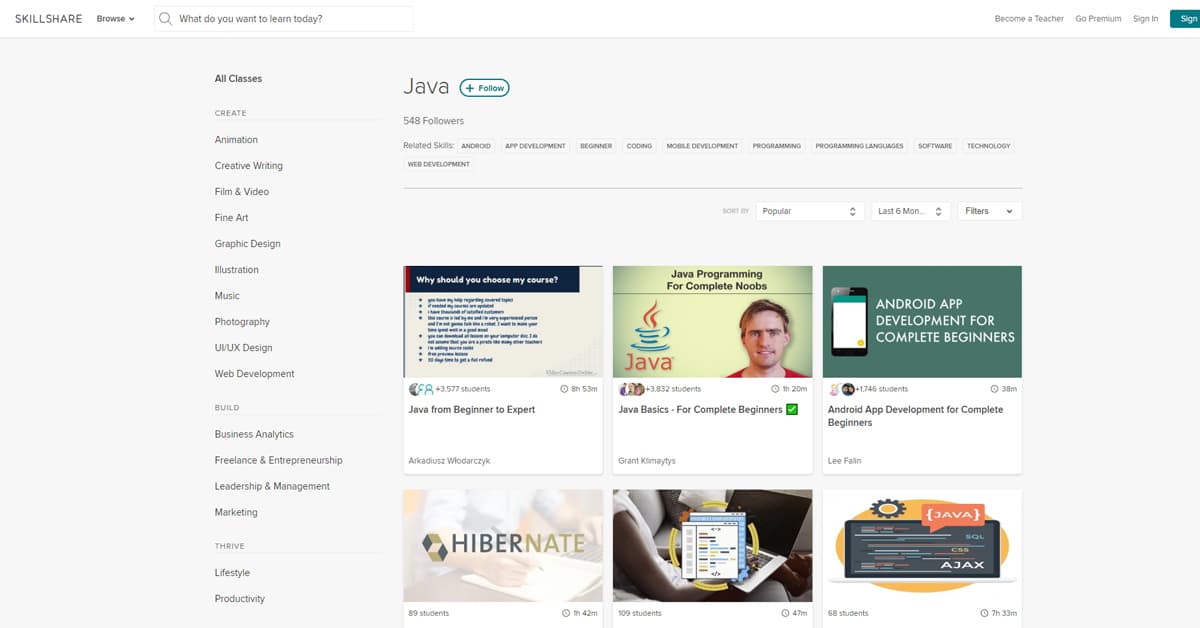Open the Java from Beginner to Expert course
This screenshot has height=628, width=1200.
click(x=470, y=409)
